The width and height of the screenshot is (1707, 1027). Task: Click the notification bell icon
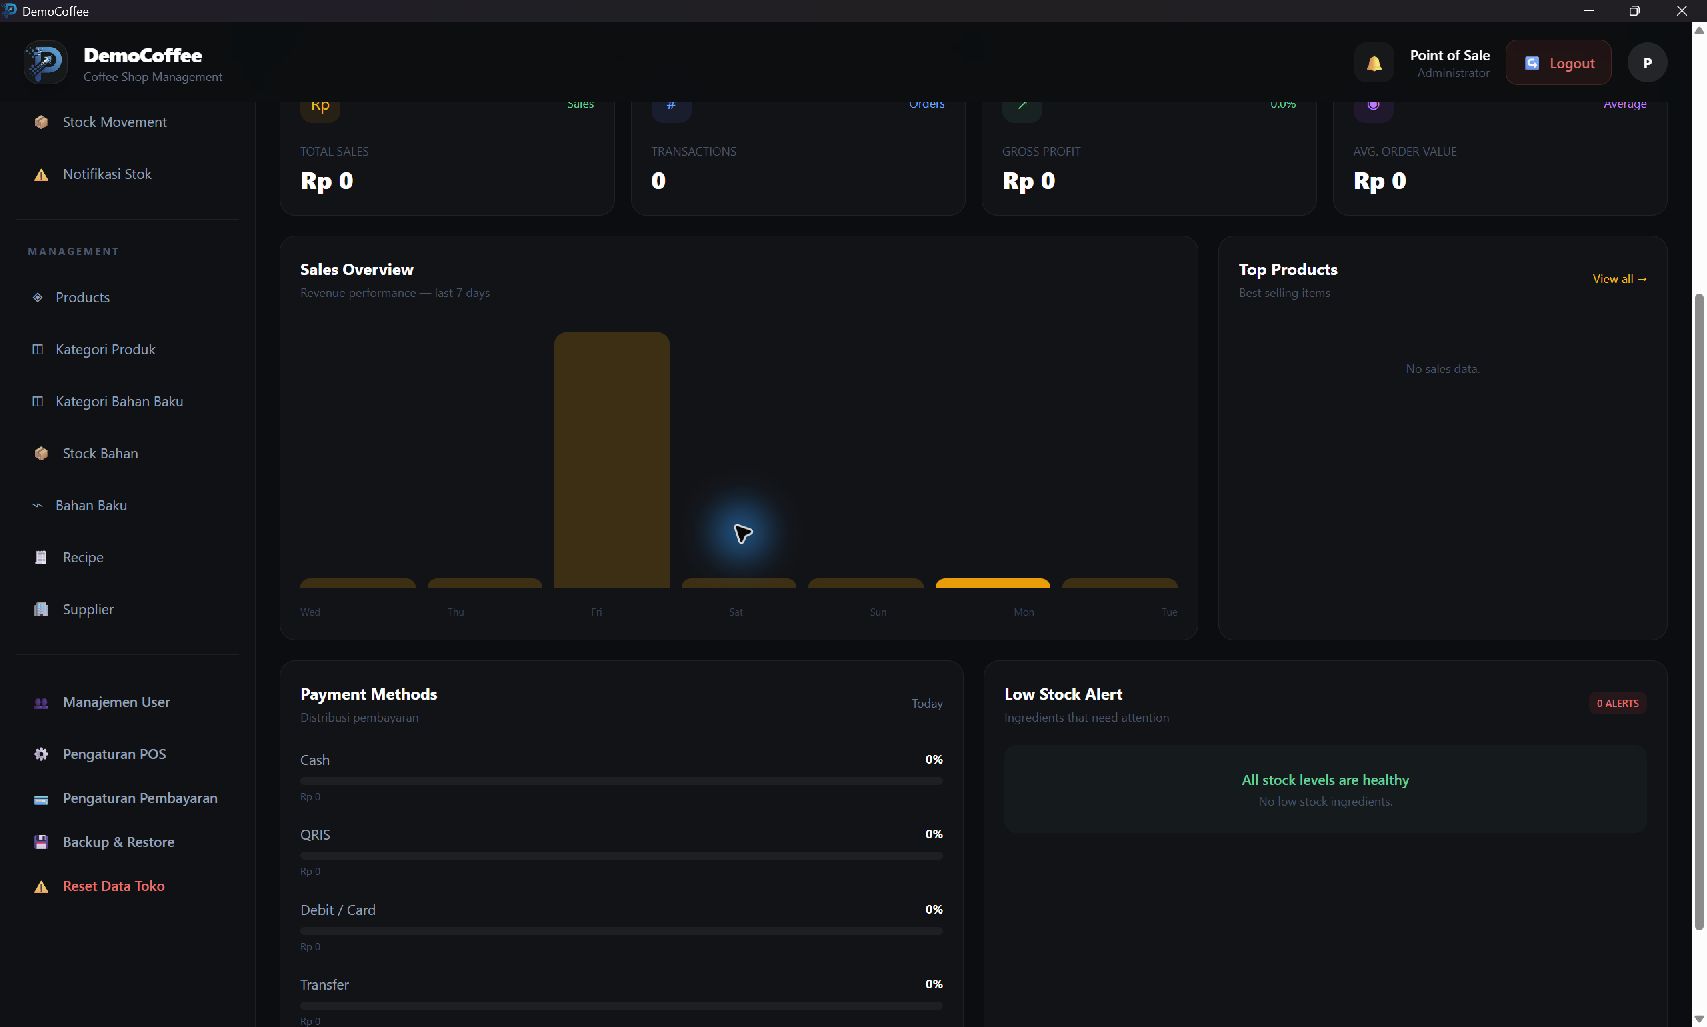(1374, 63)
